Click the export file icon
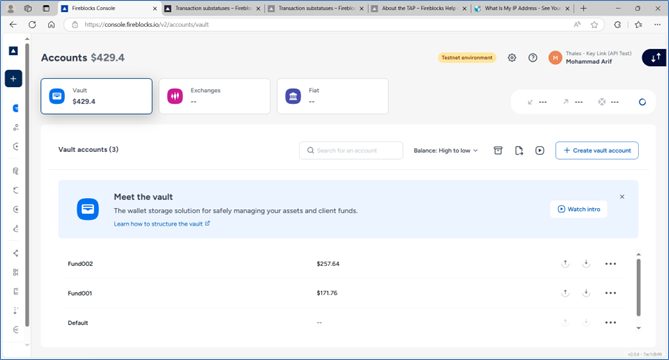This screenshot has height=360, width=669. 519,150
